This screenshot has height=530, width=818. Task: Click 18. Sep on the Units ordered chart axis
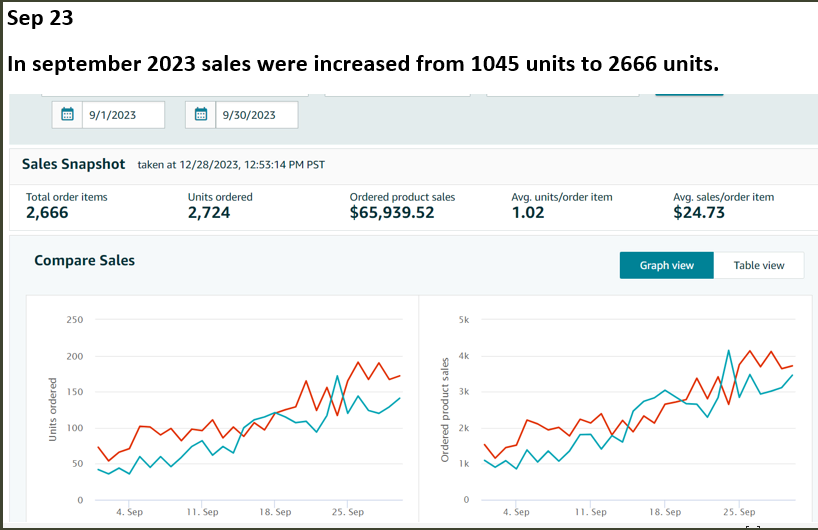[274, 512]
